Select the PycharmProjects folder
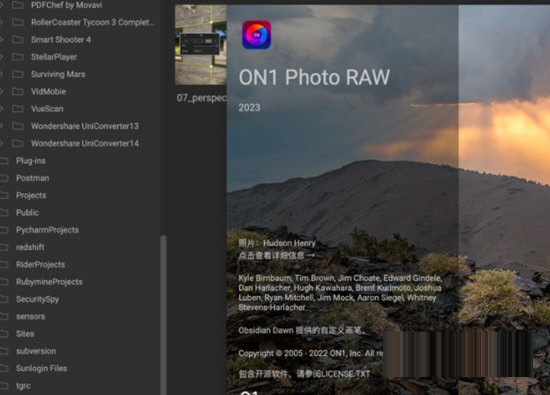 (x=47, y=230)
